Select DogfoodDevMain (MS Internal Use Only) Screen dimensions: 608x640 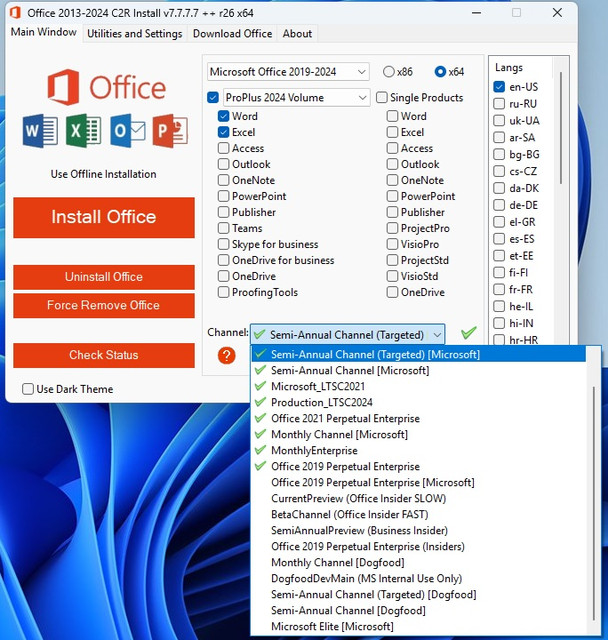point(419,578)
